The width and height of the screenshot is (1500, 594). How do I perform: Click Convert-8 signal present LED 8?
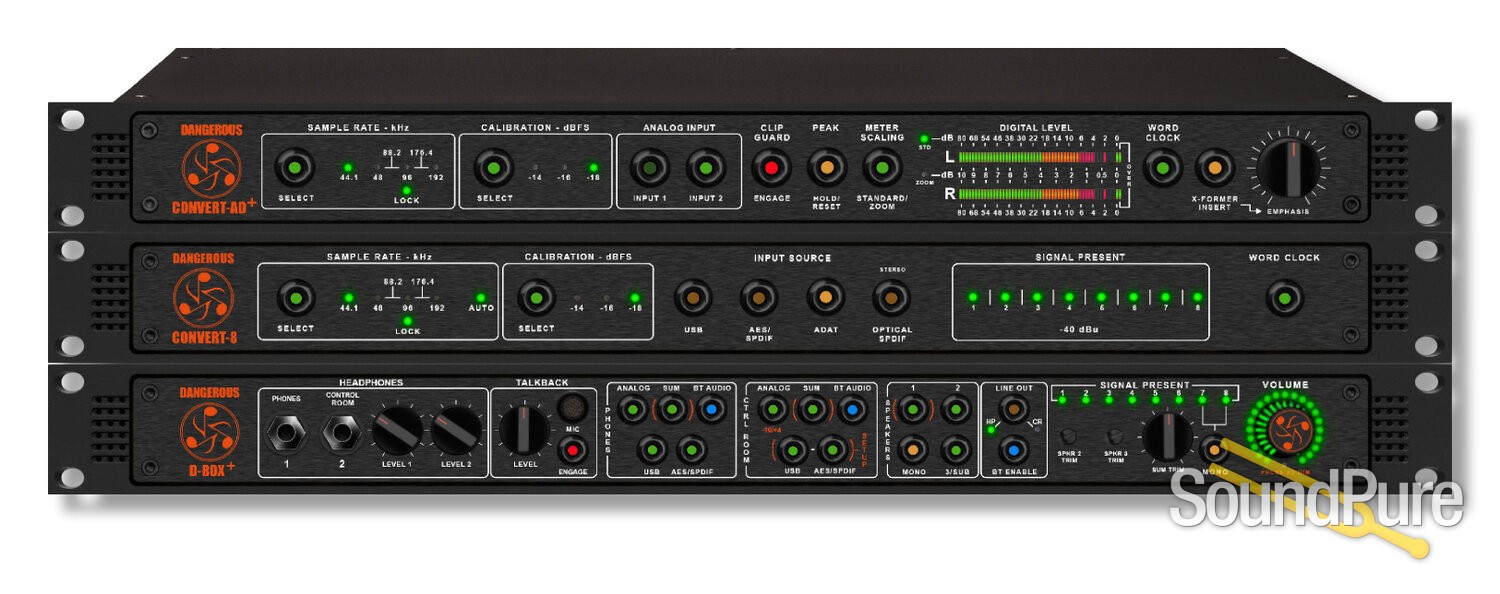(1196, 297)
